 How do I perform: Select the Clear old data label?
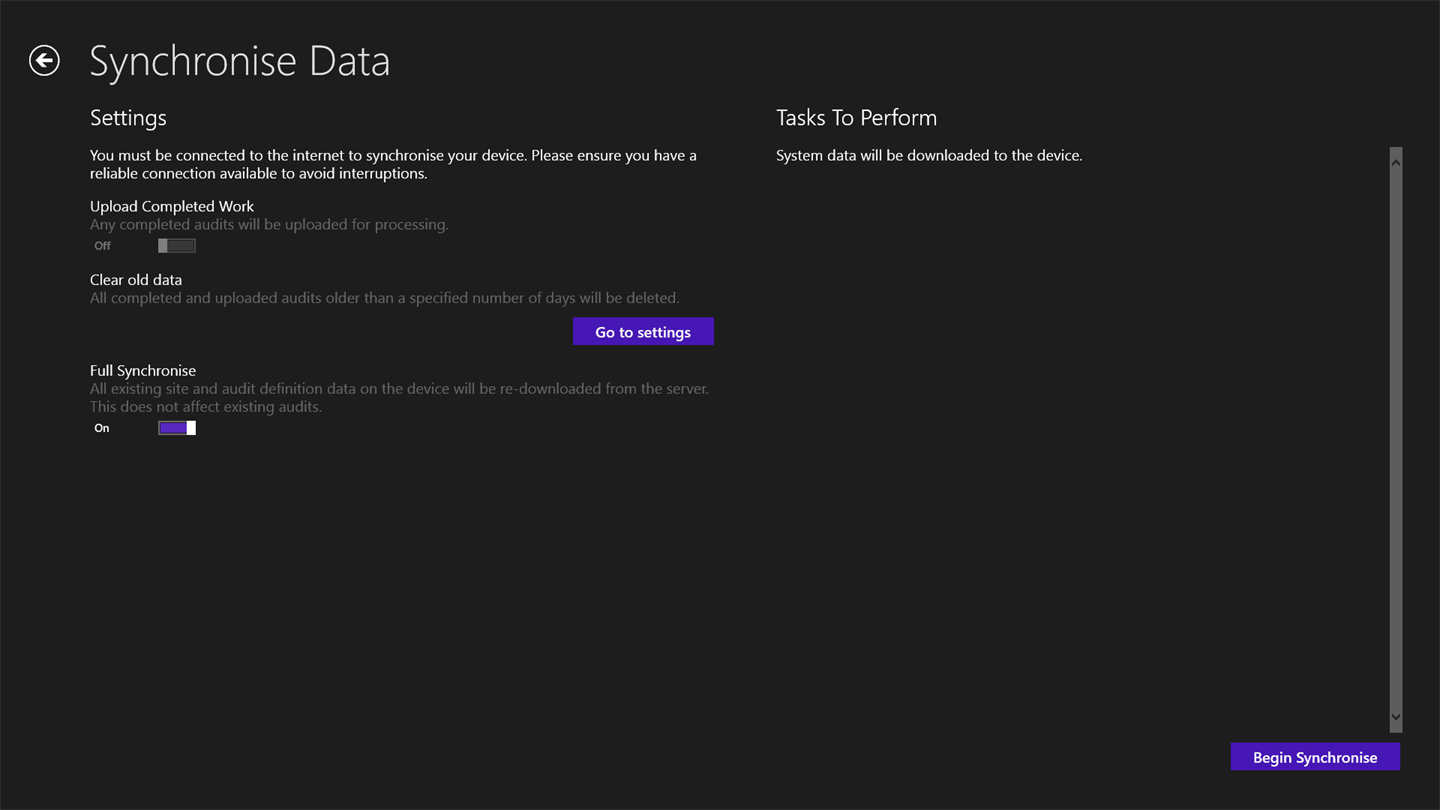pyautogui.click(x=136, y=280)
